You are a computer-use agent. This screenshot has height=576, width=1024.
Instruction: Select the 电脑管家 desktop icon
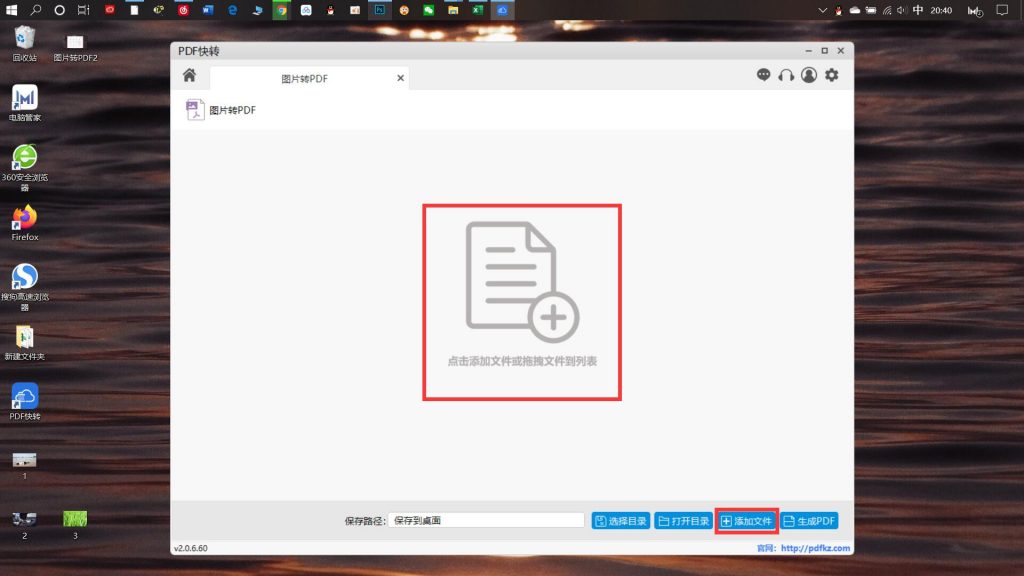tap(25, 103)
